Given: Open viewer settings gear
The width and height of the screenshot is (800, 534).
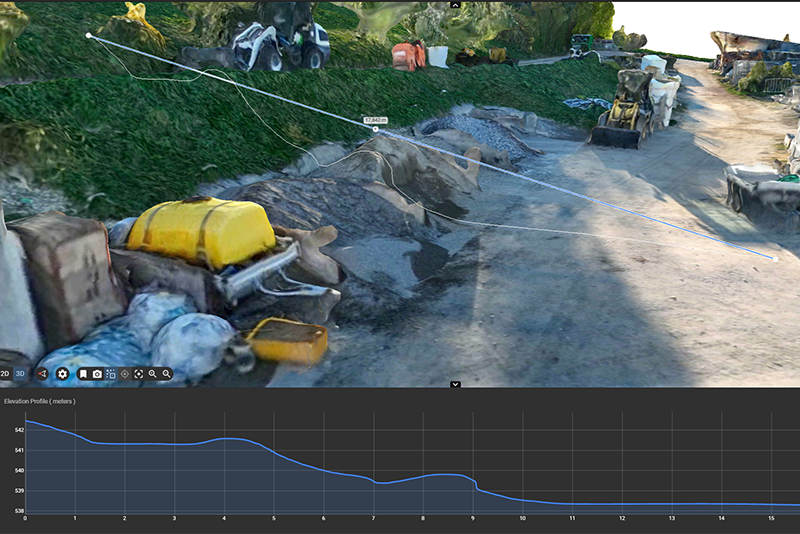Looking at the screenshot, I should (62, 374).
